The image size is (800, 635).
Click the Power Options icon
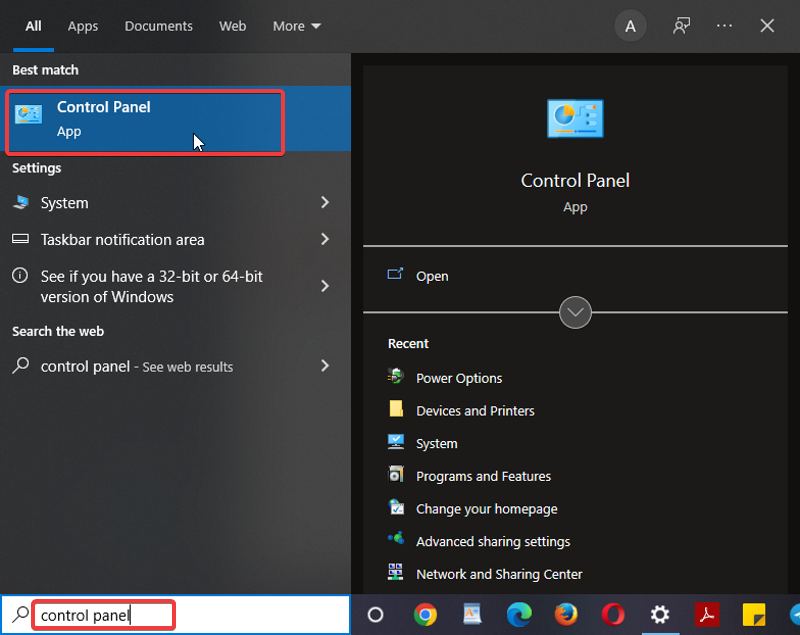pyautogui.click(x=396, y=376)
